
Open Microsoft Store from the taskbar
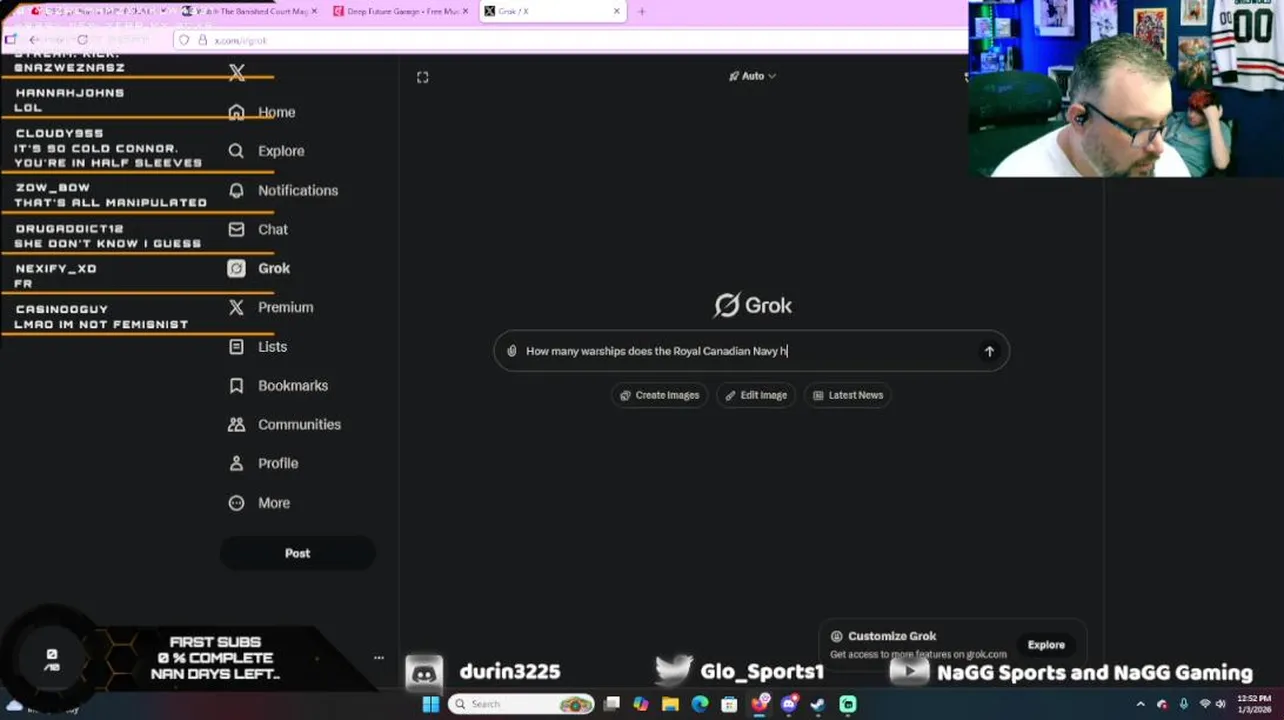pos(729,704)
